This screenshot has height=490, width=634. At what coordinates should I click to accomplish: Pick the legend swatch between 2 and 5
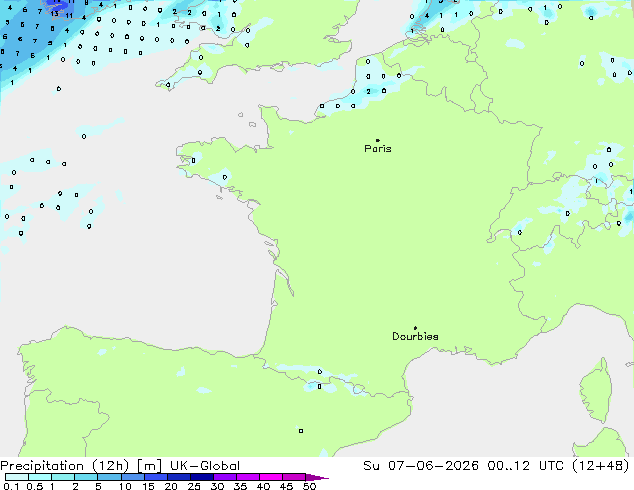[86, 477]
